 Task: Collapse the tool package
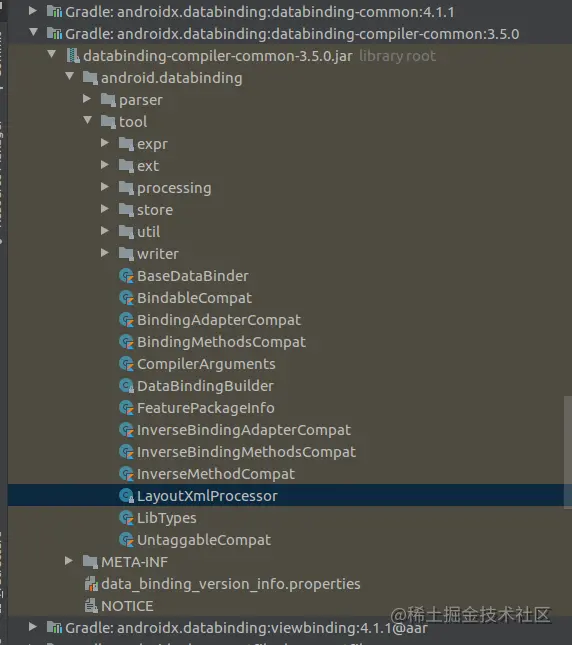(x=88, y=120)
